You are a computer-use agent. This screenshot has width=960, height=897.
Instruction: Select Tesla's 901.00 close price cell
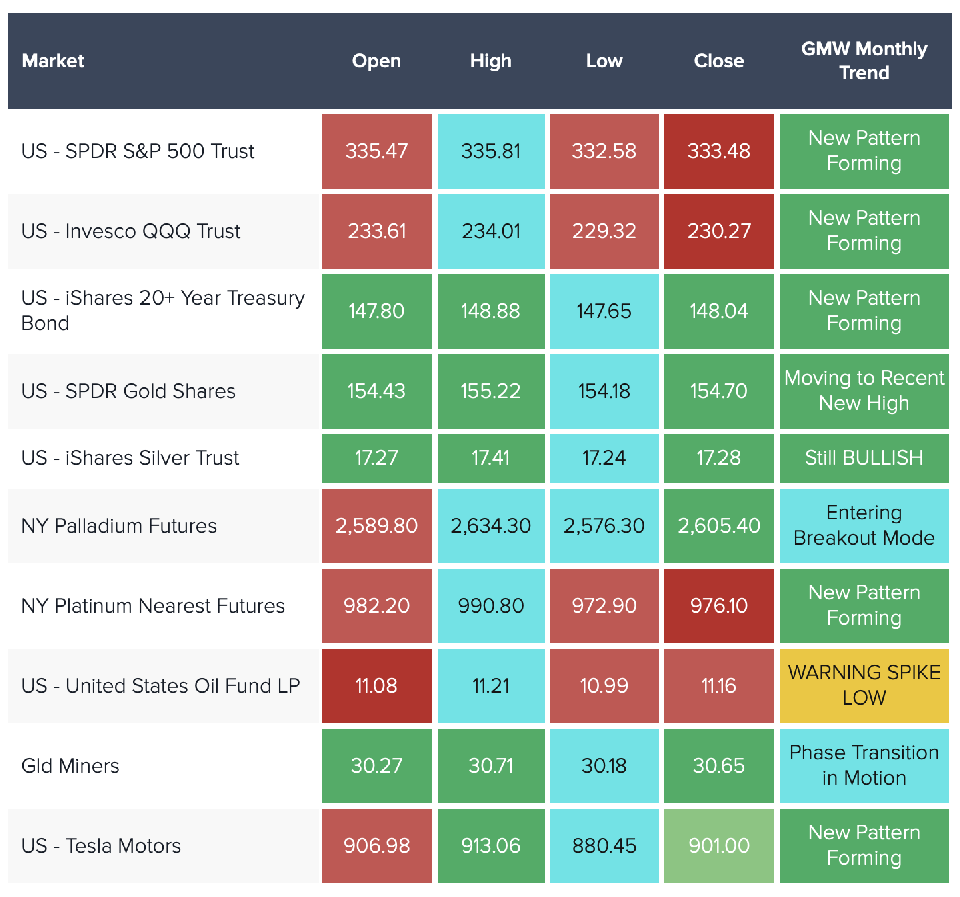(x=718, y=846)
